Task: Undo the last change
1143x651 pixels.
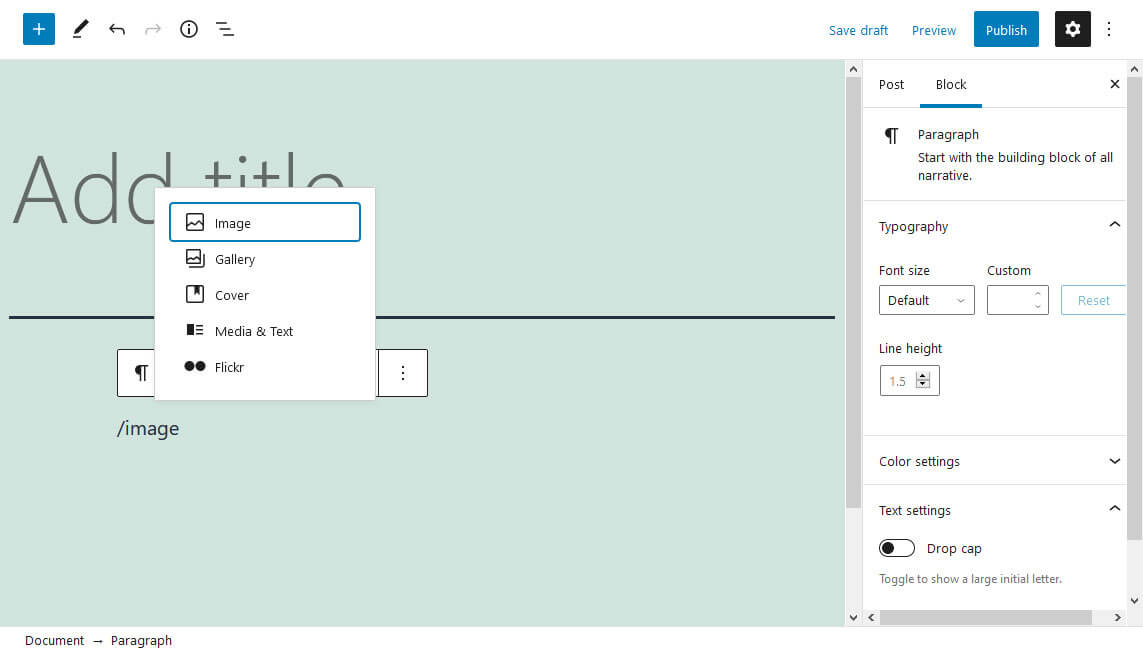Action: tap(117, 29)
